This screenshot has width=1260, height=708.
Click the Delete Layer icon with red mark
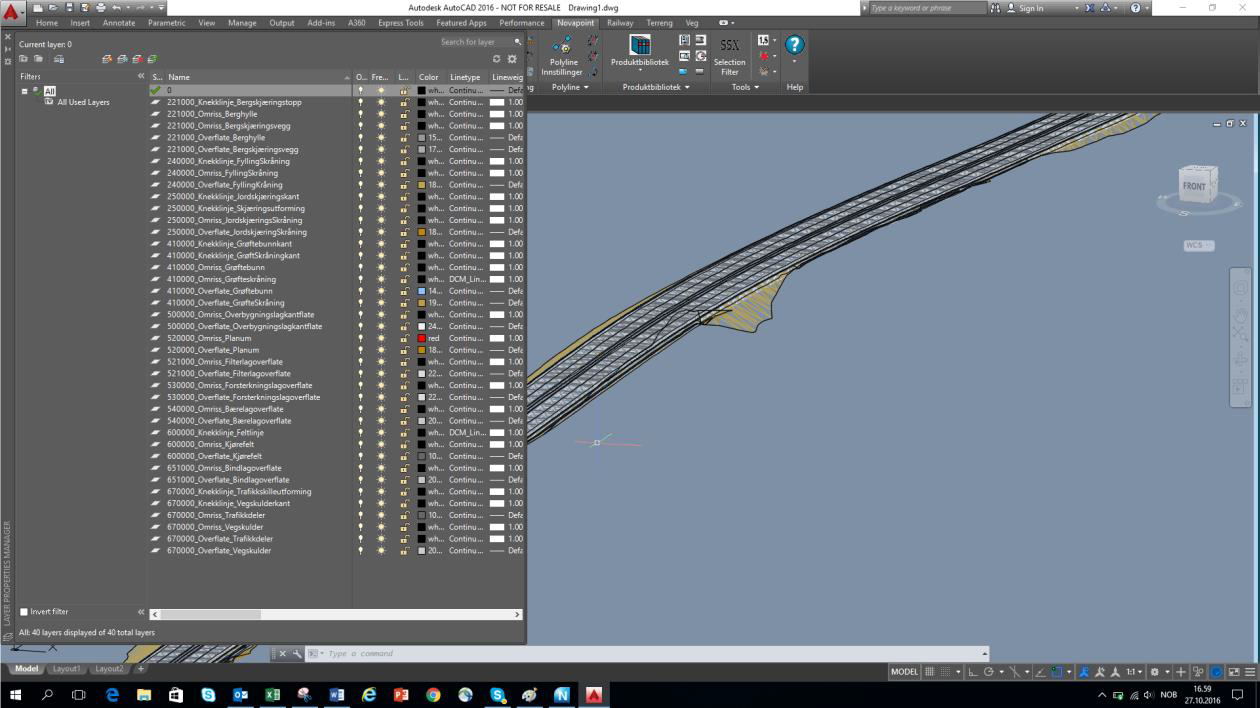pyautogui.click(x=138, y=59)
